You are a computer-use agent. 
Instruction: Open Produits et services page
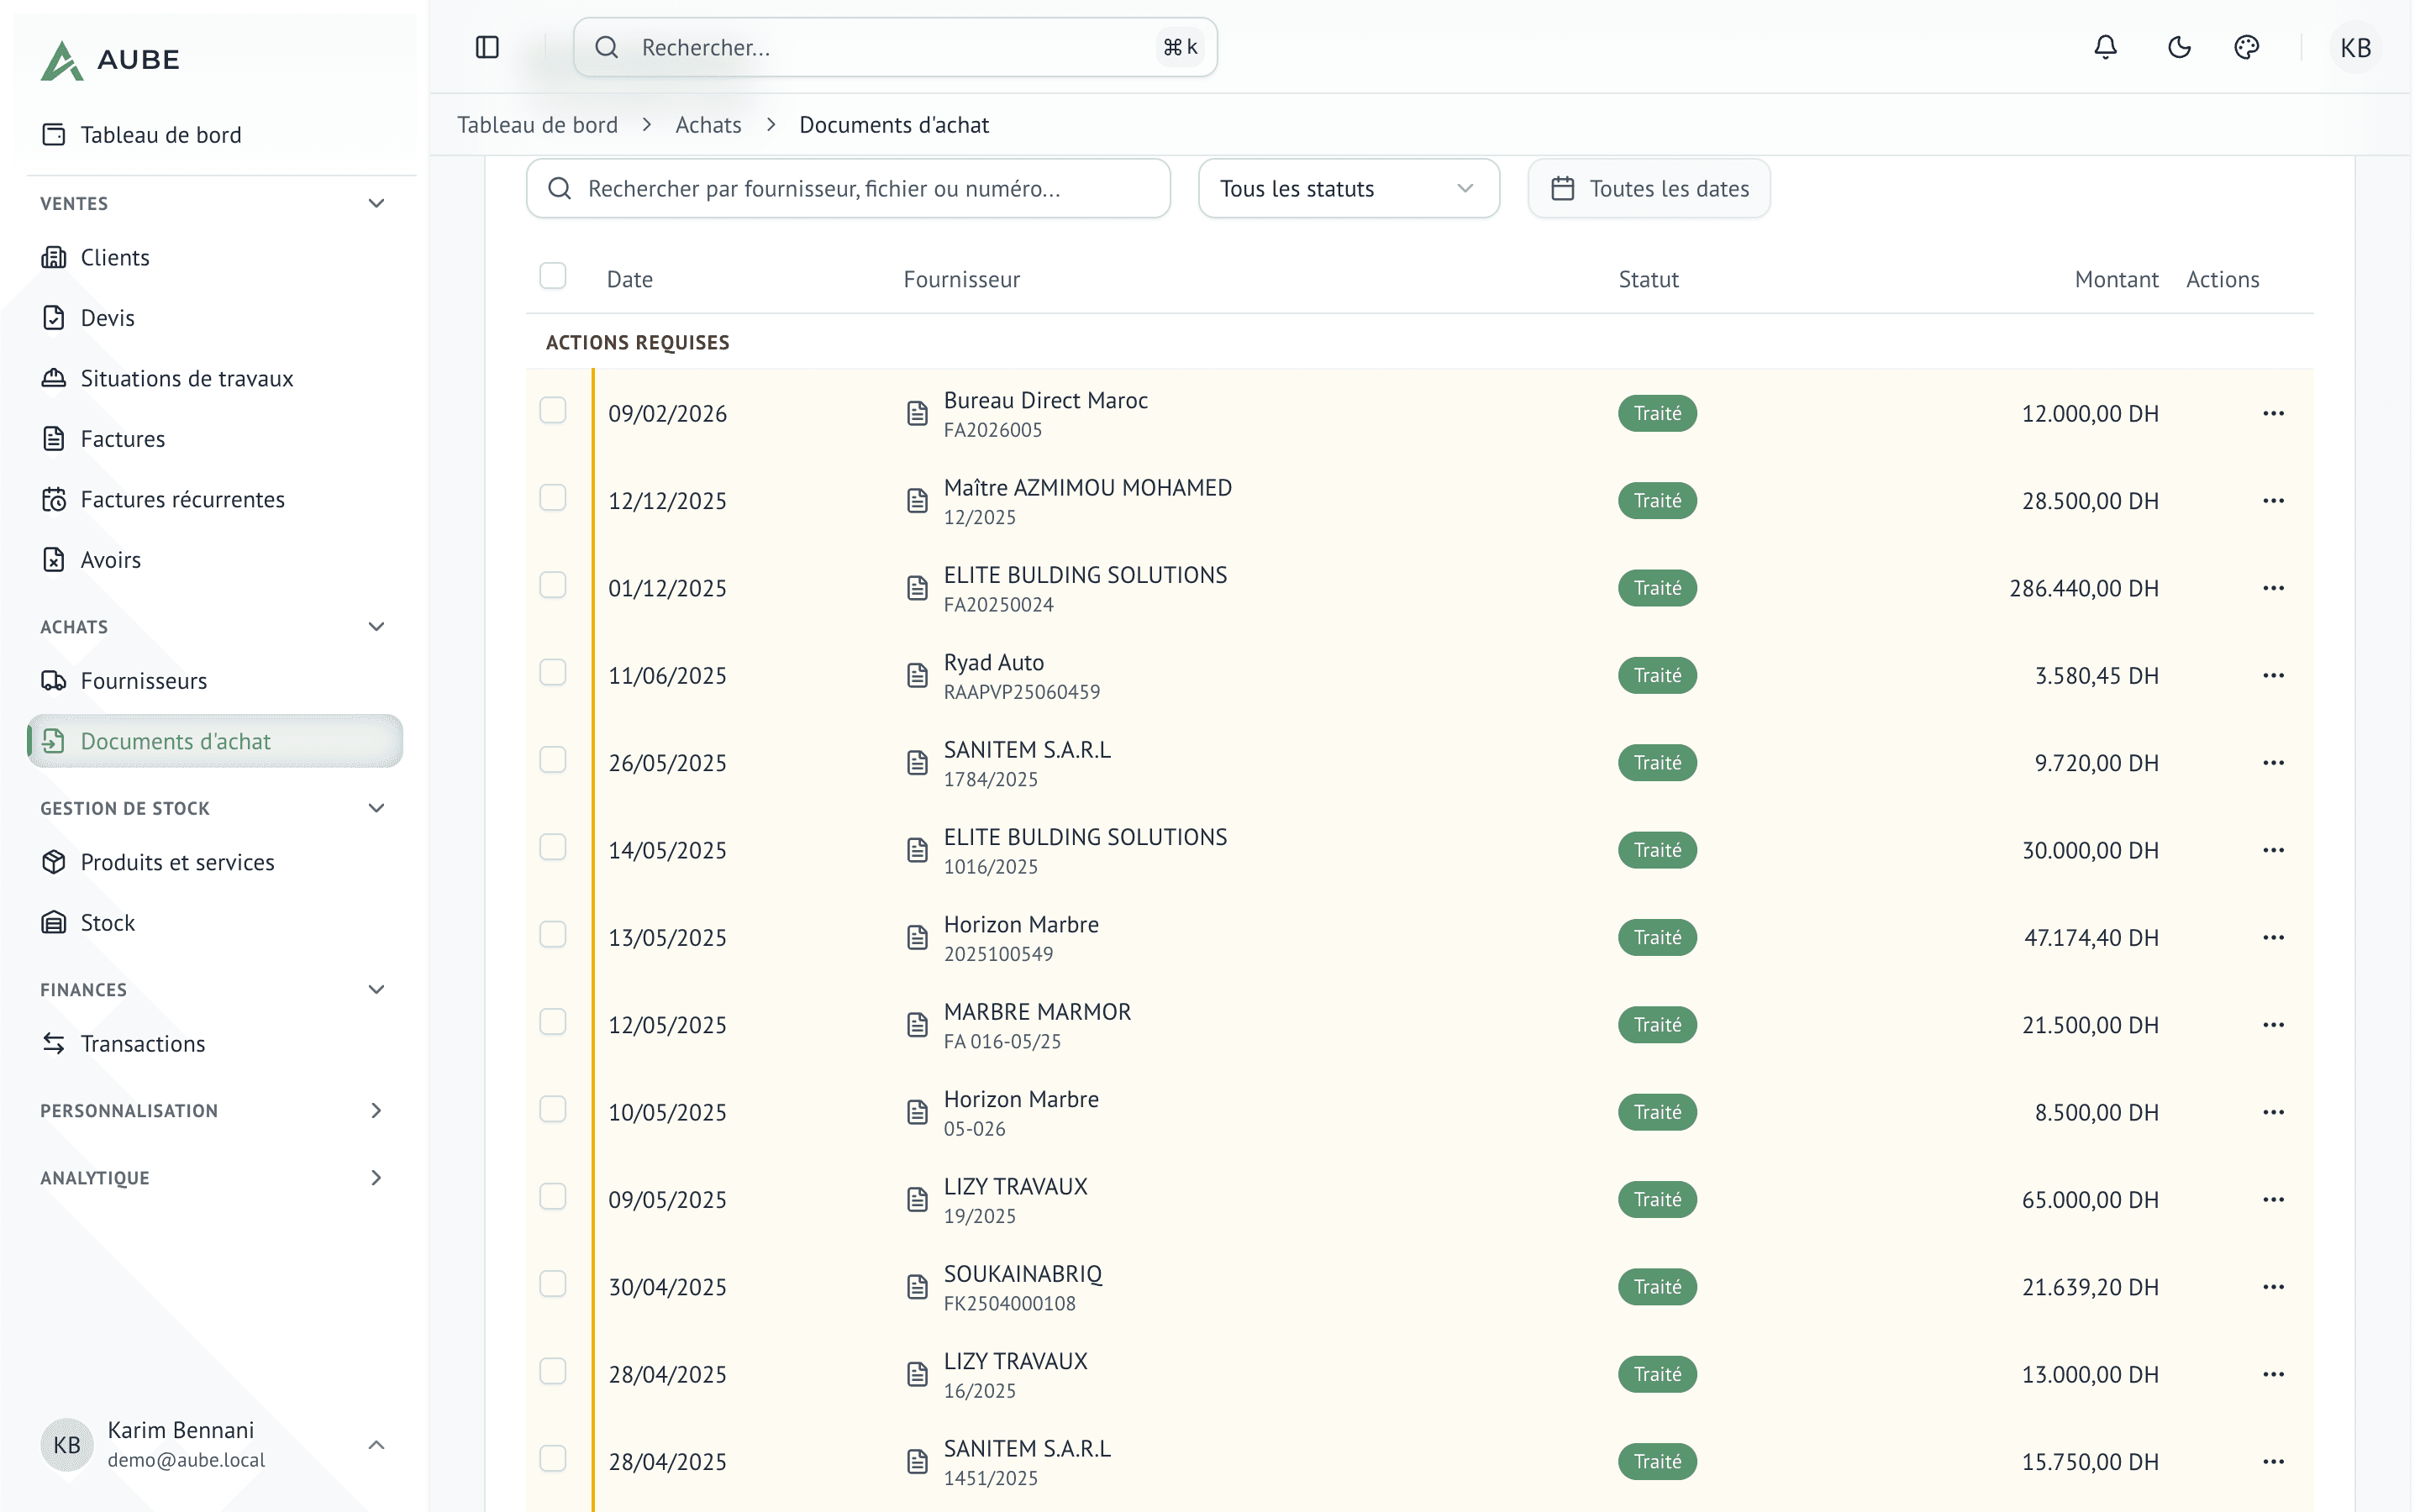(214, 863)
